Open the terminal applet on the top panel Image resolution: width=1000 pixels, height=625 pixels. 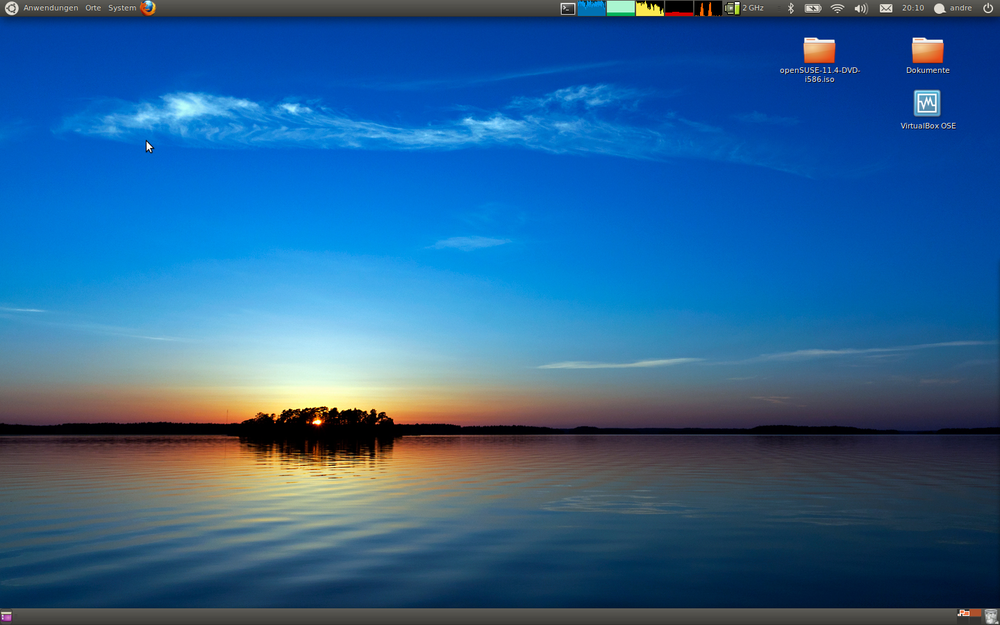566,8
